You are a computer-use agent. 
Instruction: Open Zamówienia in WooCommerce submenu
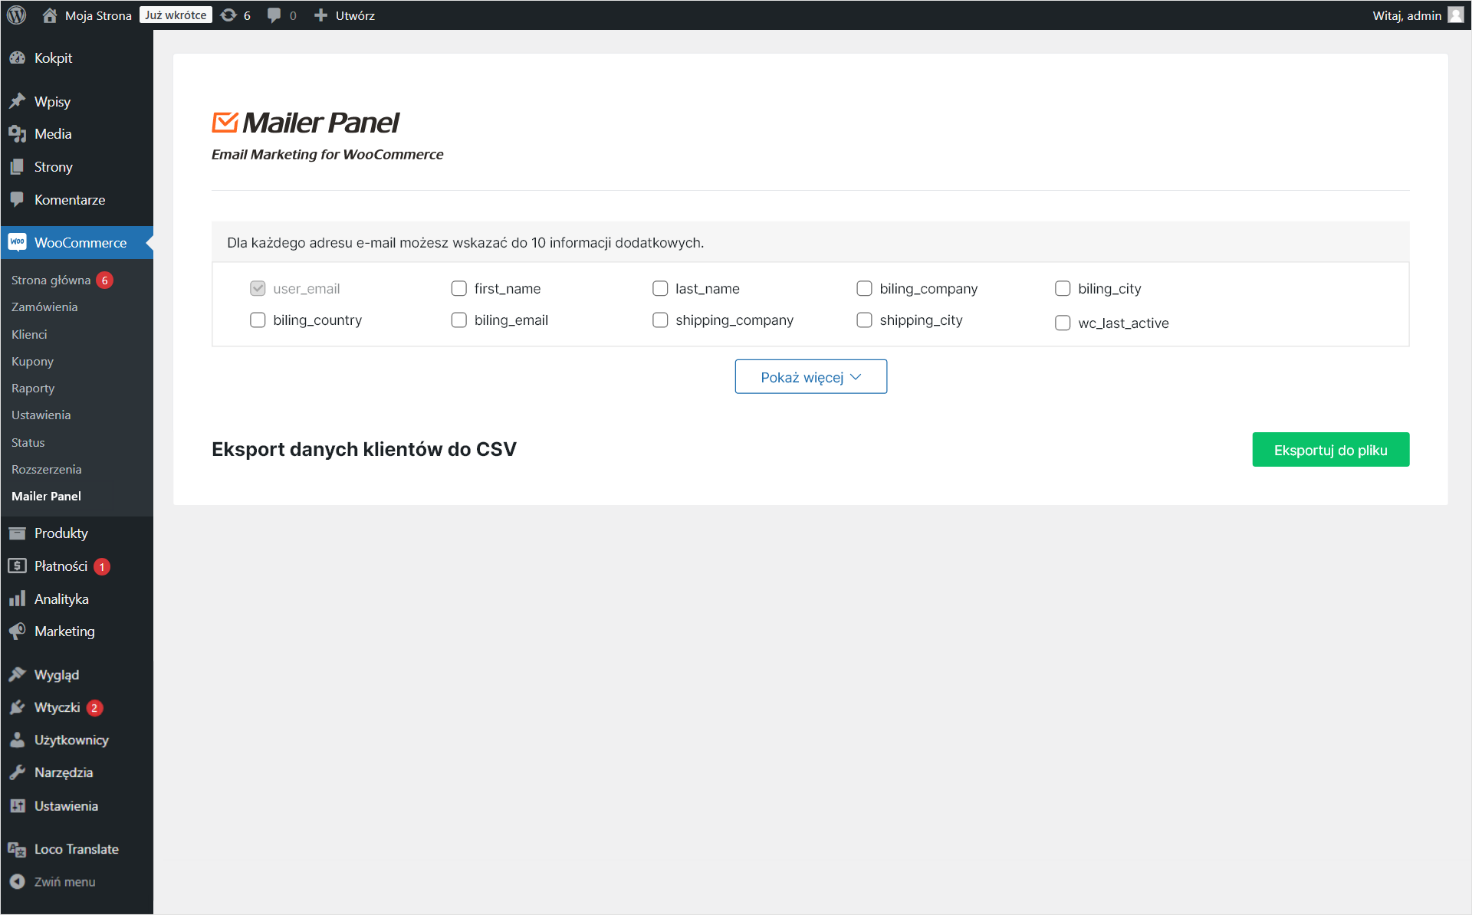click(44, 307)
